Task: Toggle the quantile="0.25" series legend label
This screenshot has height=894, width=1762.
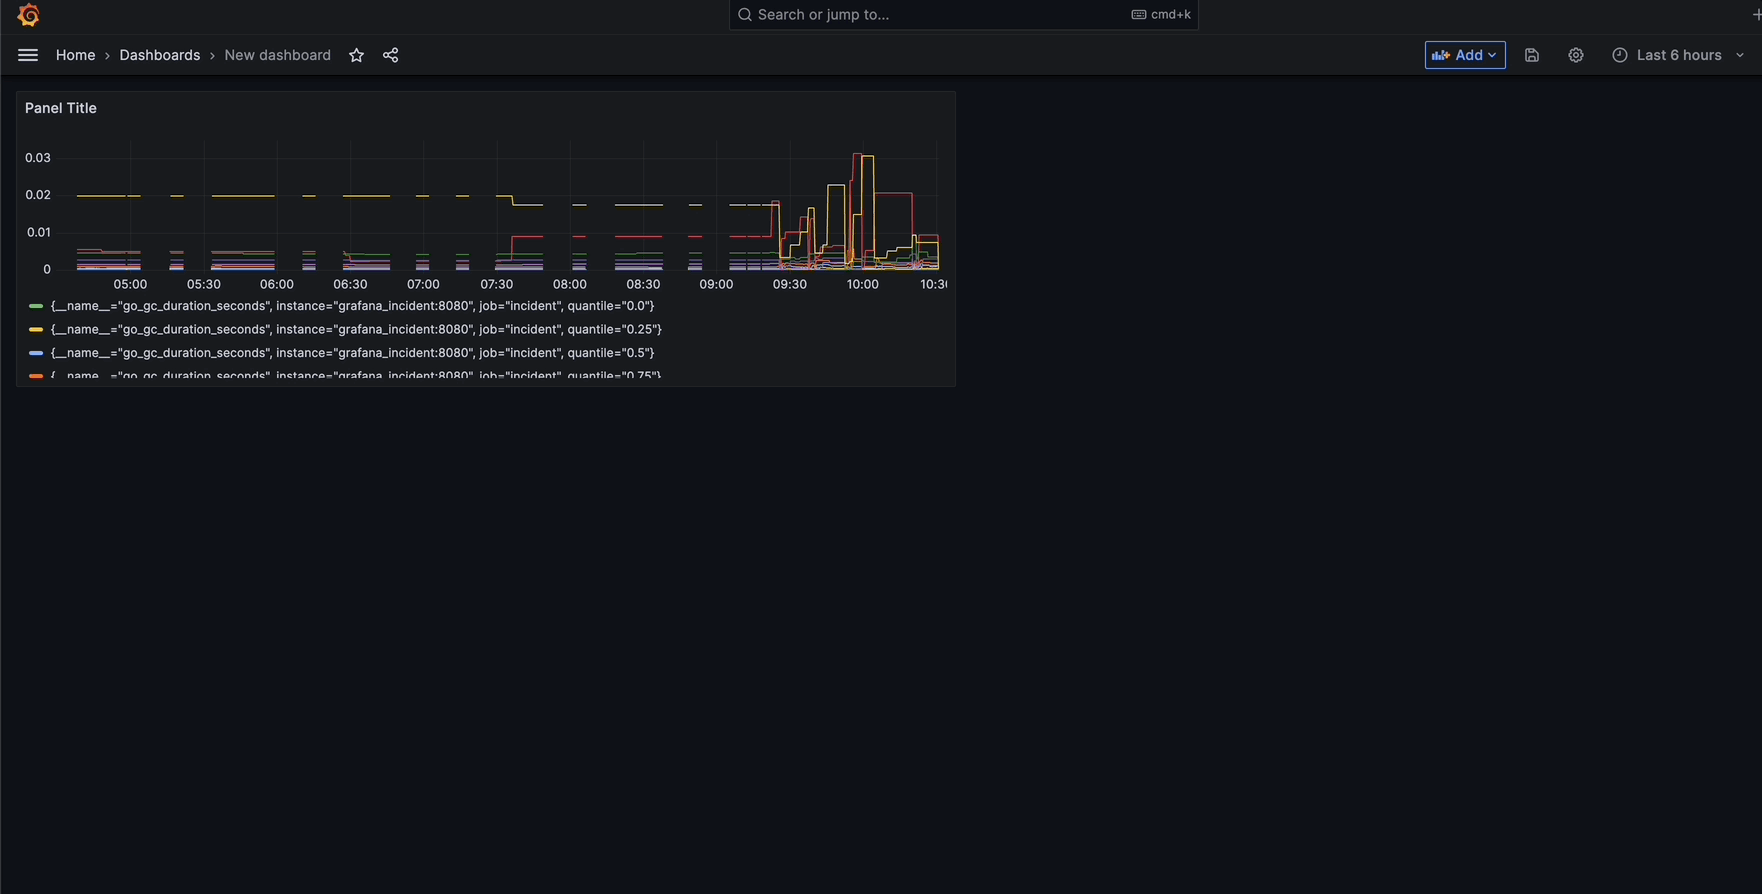Action: pos(356,329)
